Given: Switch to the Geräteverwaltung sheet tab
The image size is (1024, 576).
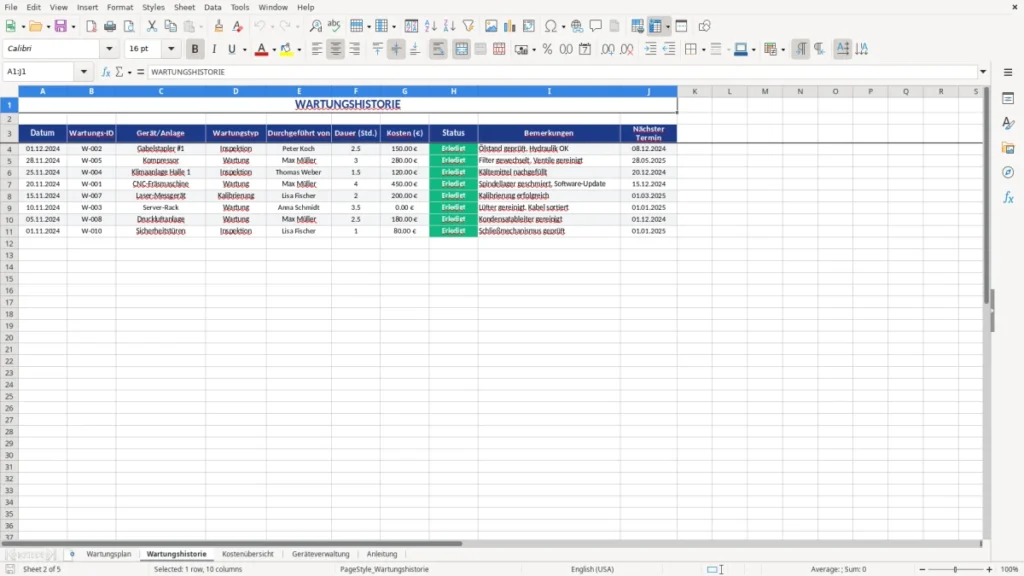Looking at the screenshot, I should (x=321, y=554).
